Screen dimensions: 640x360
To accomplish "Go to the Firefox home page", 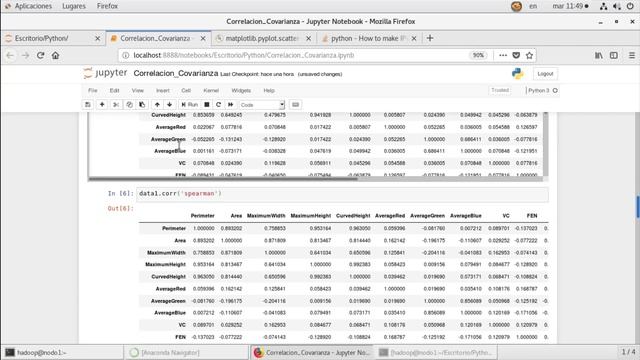I will [x=56, y=56].
